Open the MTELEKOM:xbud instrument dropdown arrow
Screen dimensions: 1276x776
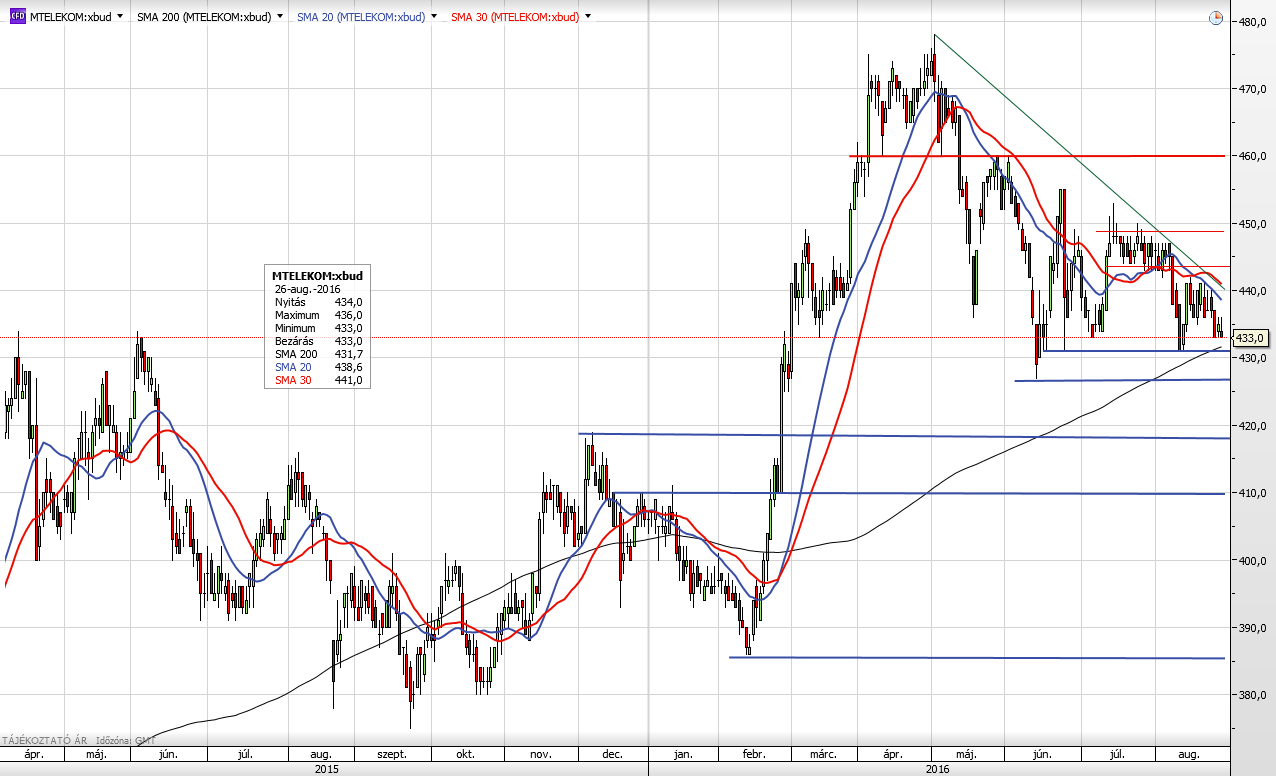point(121,17)
